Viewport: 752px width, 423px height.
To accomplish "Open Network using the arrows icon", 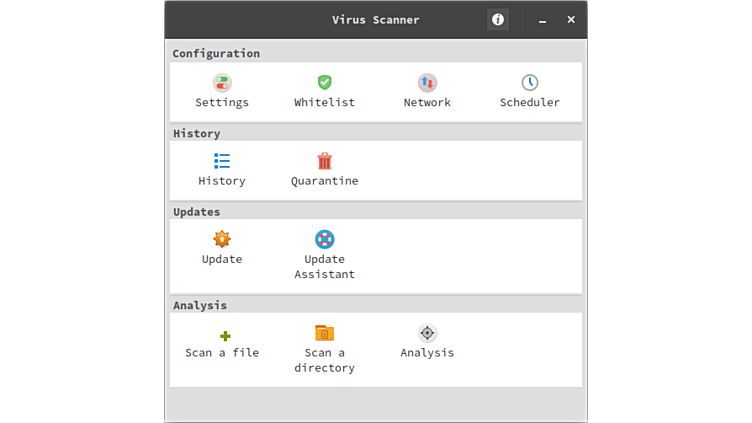I will (x=427, y=83).
